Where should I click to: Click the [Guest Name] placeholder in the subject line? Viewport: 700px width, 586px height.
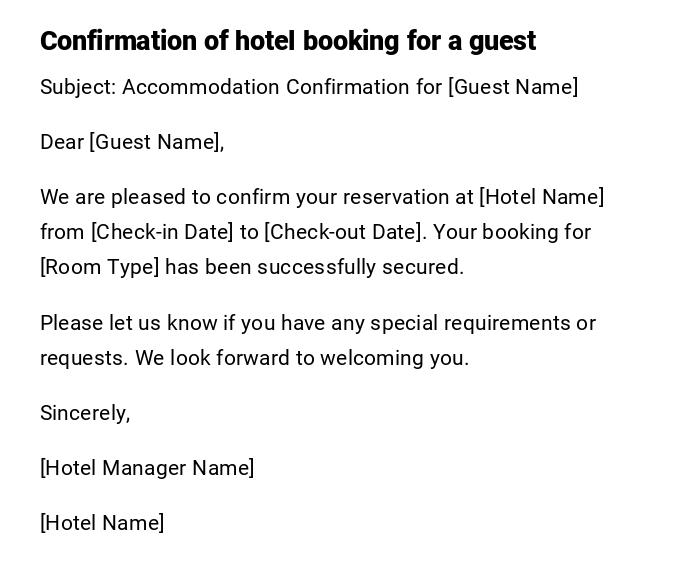pos(513,87)
